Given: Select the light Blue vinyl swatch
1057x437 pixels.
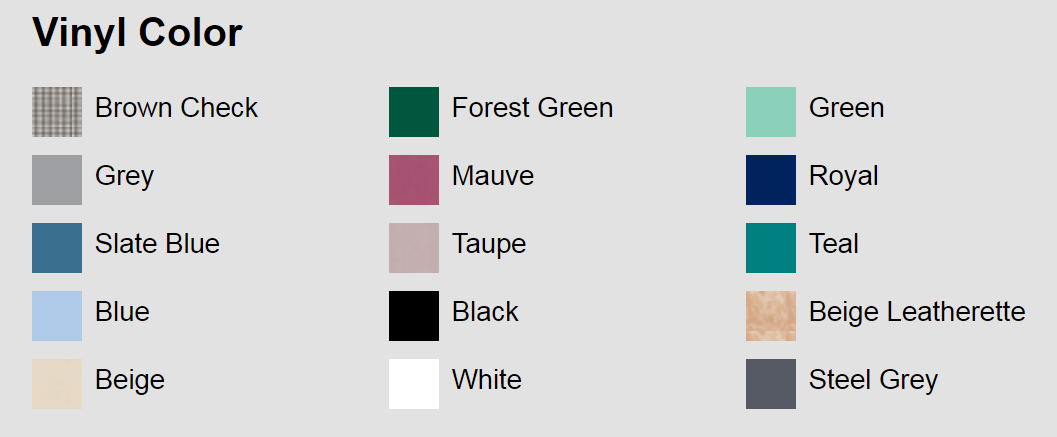Looking at the screenshot, I should coord(57,316).
